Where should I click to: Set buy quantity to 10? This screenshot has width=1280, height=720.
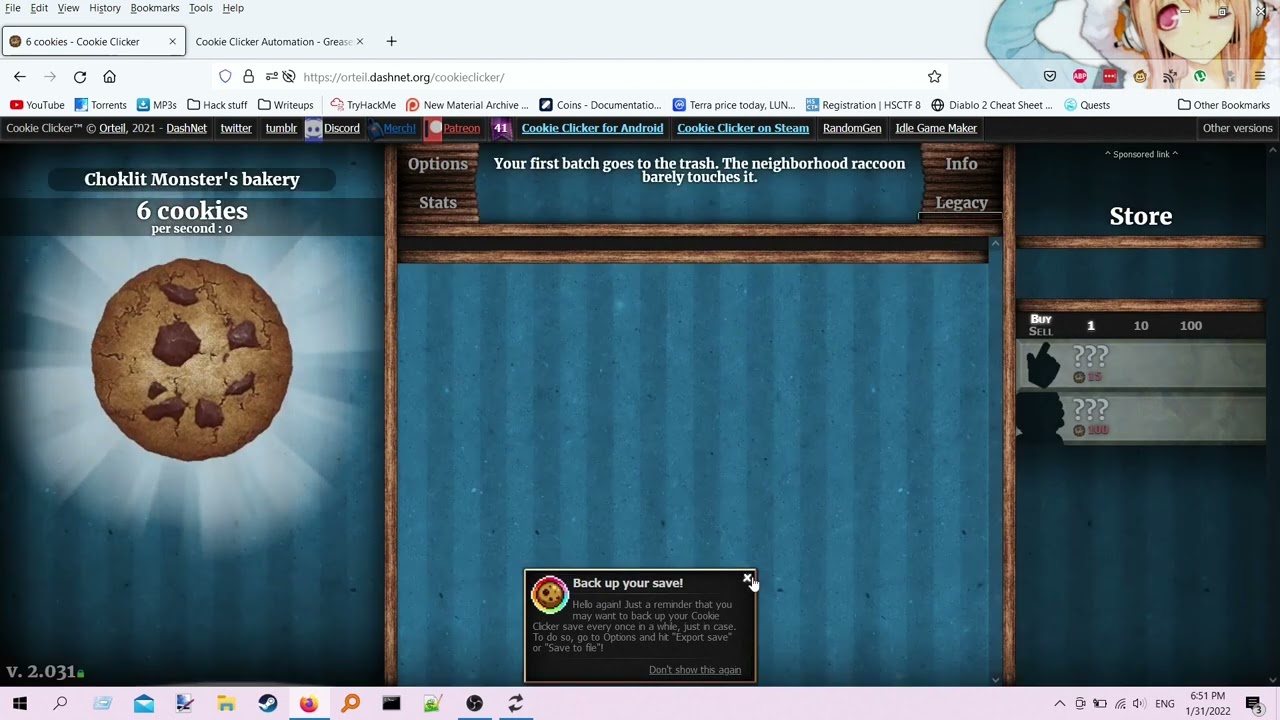tap(1141, 325)
